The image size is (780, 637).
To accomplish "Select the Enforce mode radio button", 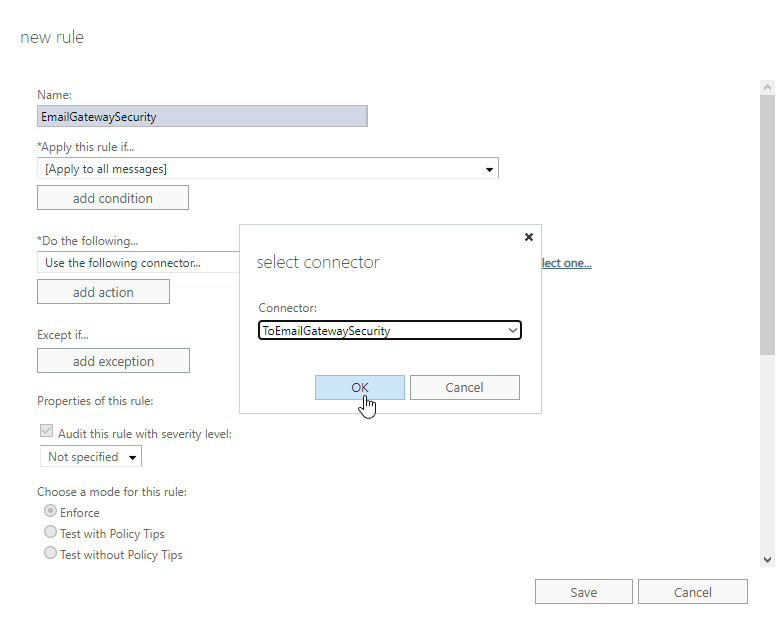I will pyautogui.click(x=51, y=511).
